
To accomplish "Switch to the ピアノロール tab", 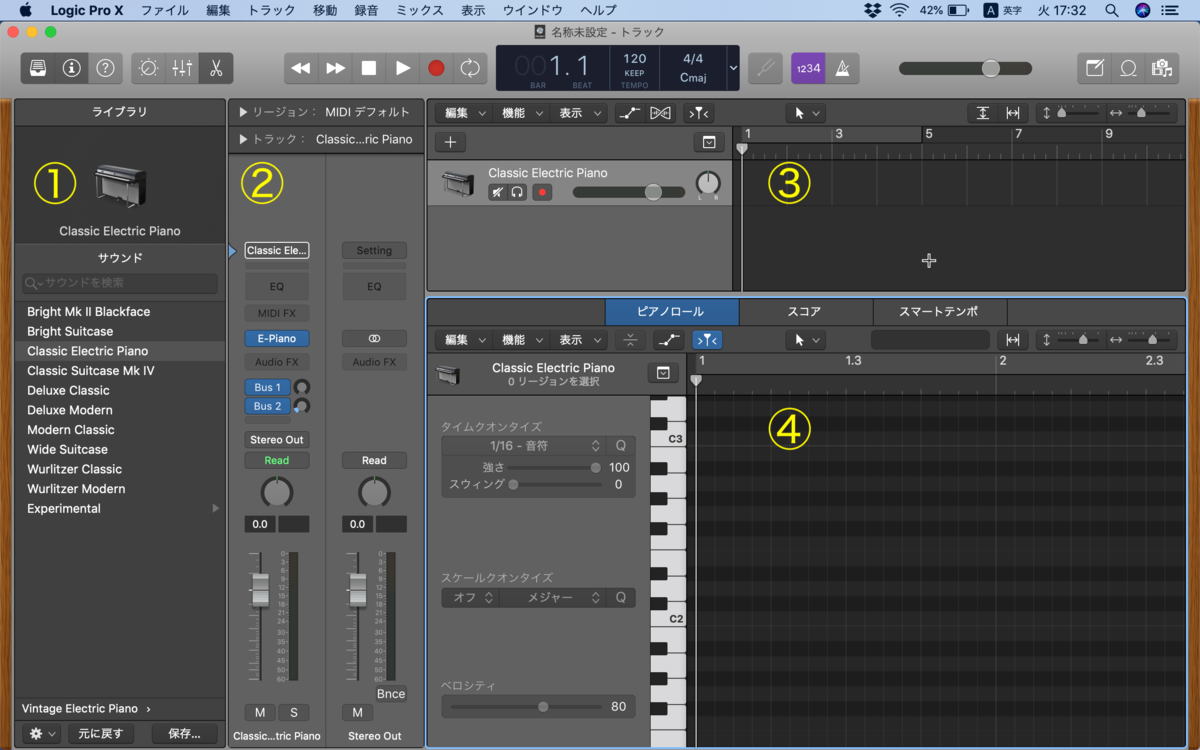I will [x=672, y=311].
